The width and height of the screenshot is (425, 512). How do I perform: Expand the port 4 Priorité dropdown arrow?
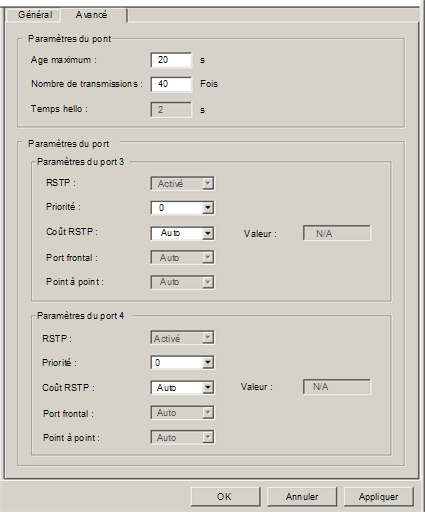[208, 362]
